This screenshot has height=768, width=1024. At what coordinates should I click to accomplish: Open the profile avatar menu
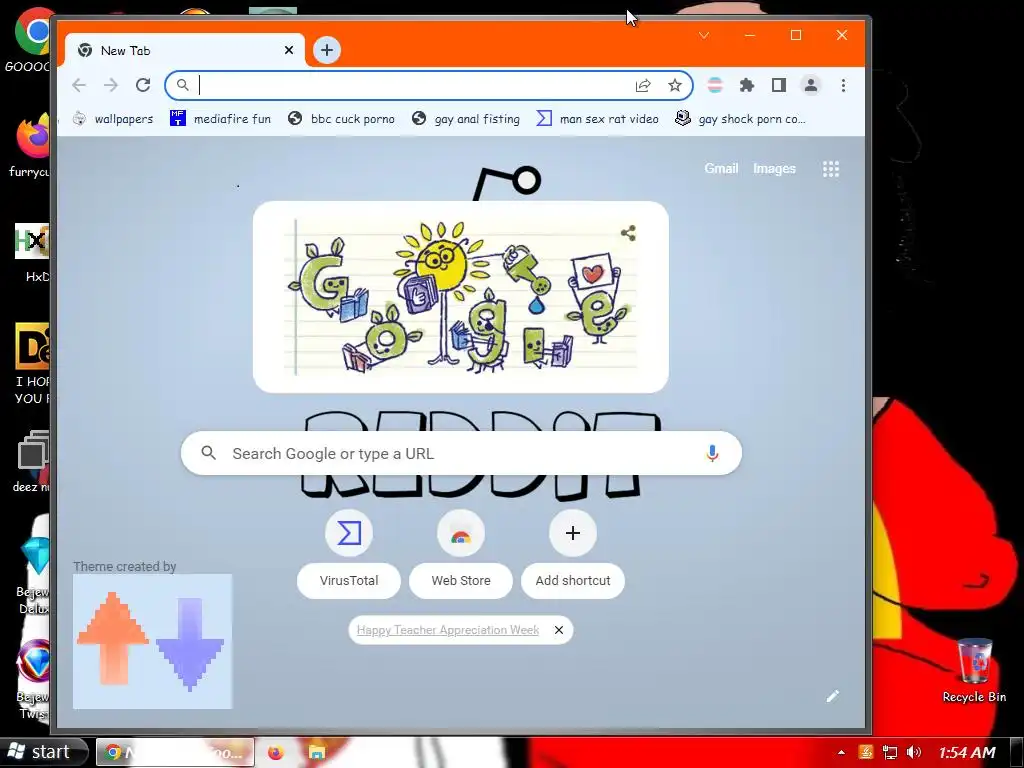pos(810,85)
